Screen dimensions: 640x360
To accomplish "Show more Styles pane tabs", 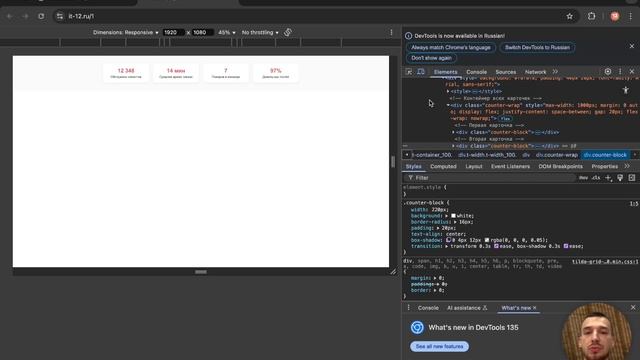I will [627, 166].
